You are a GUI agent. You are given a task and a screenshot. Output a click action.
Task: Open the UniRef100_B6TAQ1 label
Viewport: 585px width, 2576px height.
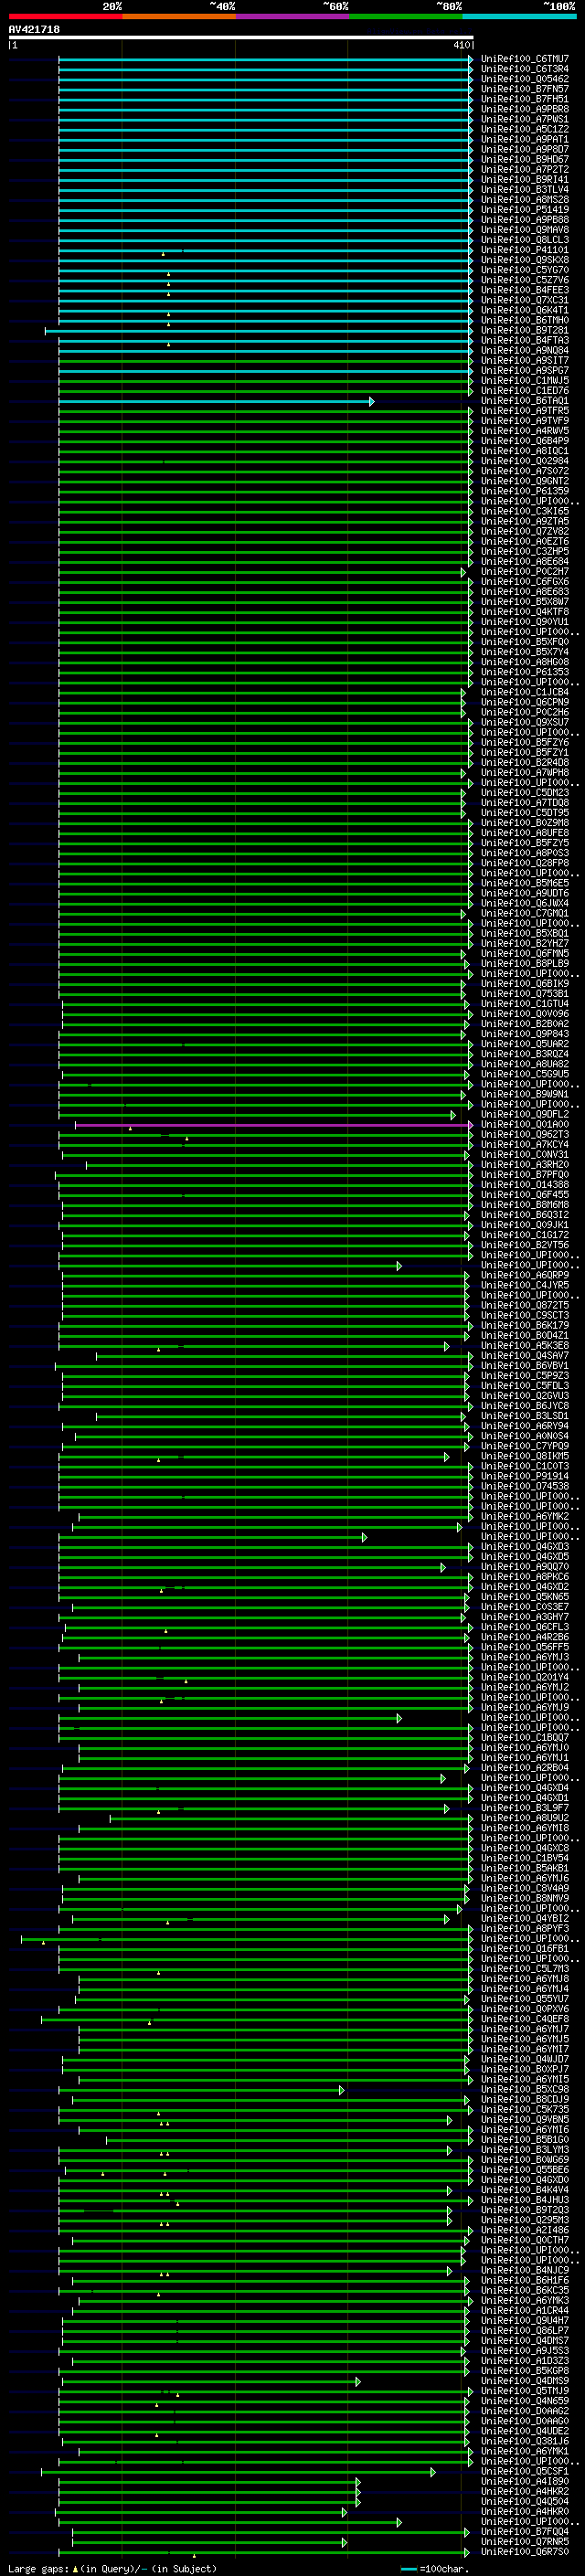525,401
